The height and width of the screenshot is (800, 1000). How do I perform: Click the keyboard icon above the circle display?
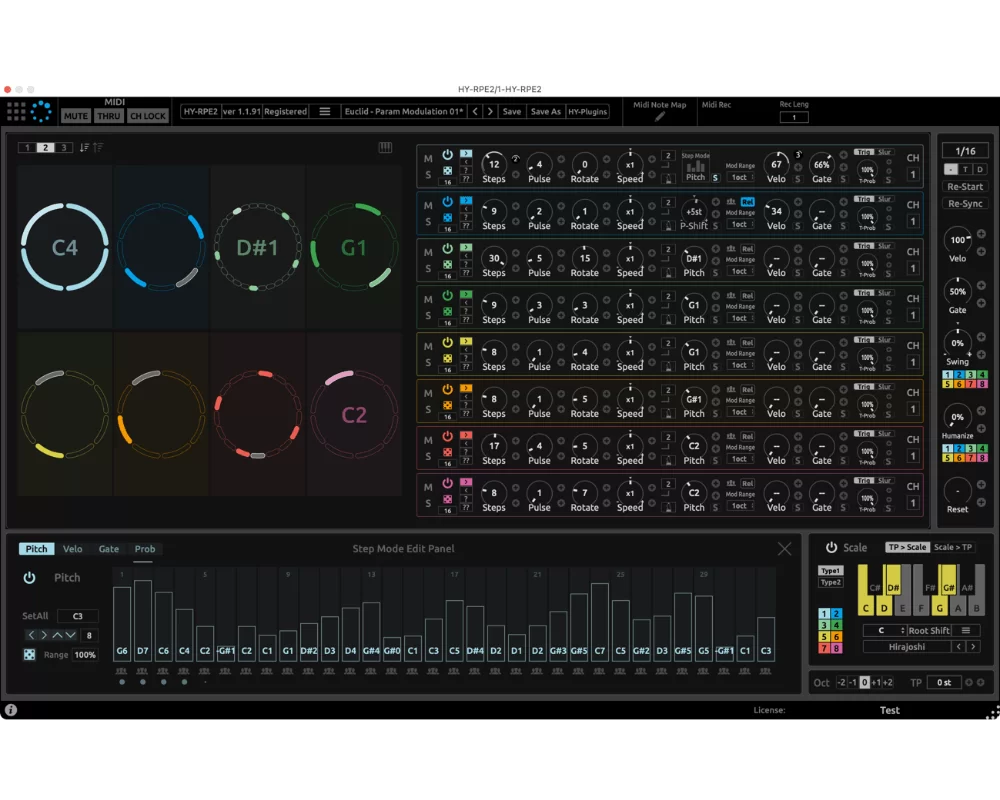tap(385, 147)
